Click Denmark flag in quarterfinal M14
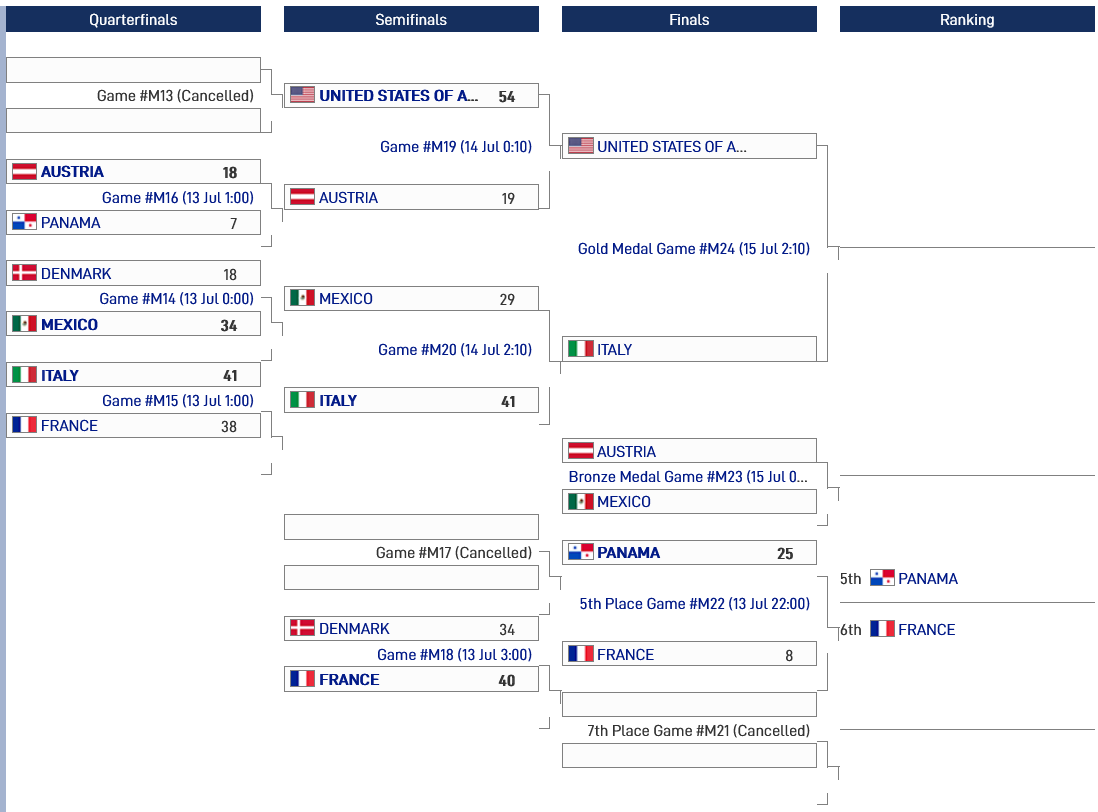The height and width of the screenshot is (812, 1098). coord(25,273)
